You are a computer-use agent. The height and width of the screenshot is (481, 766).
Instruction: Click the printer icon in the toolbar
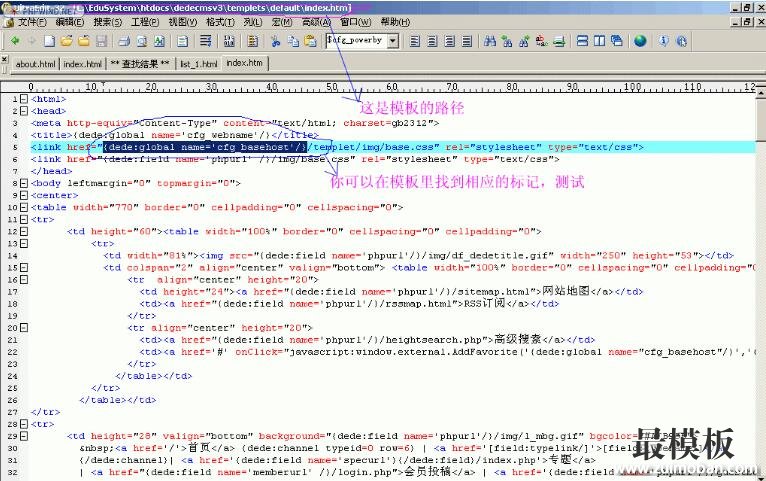pos(124,41)
